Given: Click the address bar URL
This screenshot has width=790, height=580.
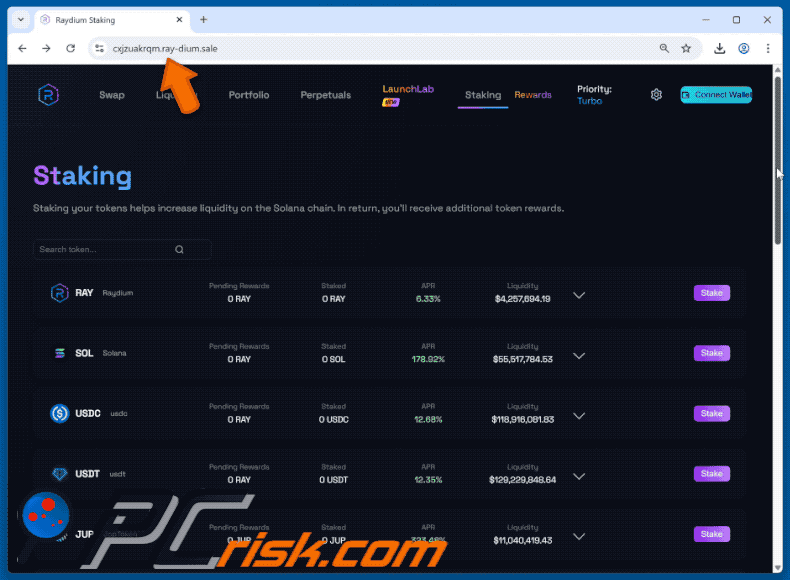Looking at the screenshot, I should tap(165, 48).
